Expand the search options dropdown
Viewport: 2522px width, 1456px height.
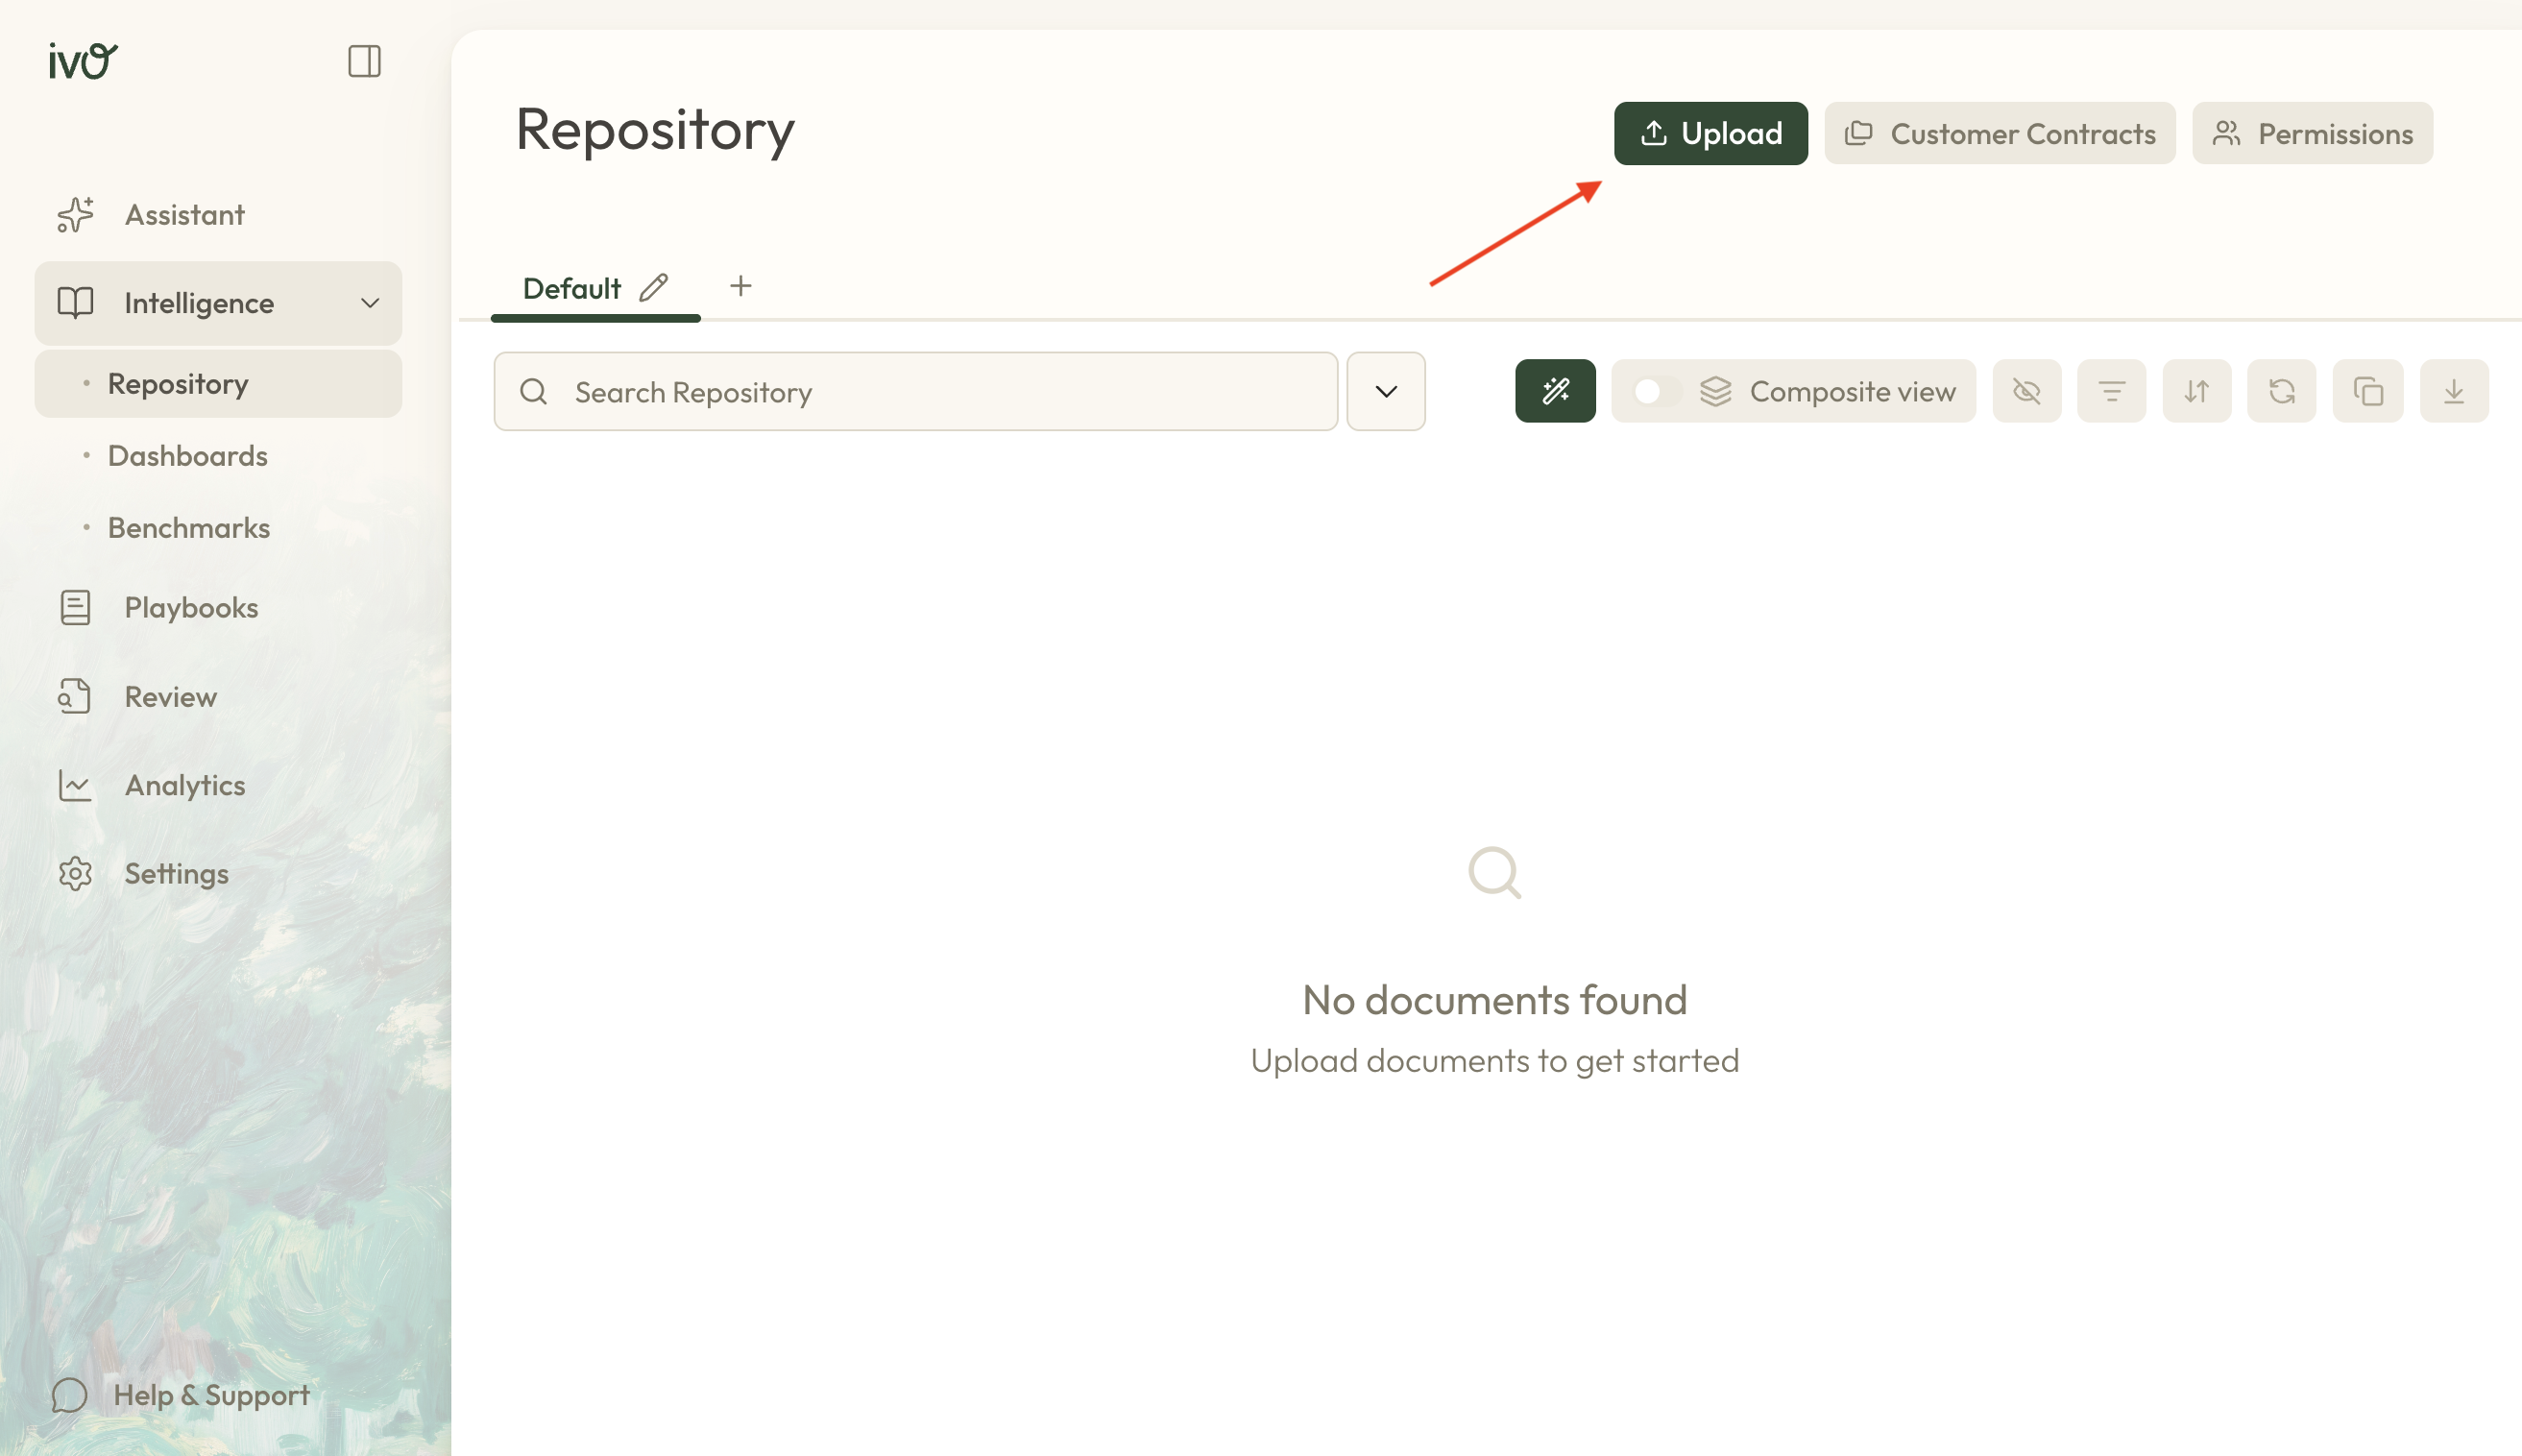coord(1385,391)
